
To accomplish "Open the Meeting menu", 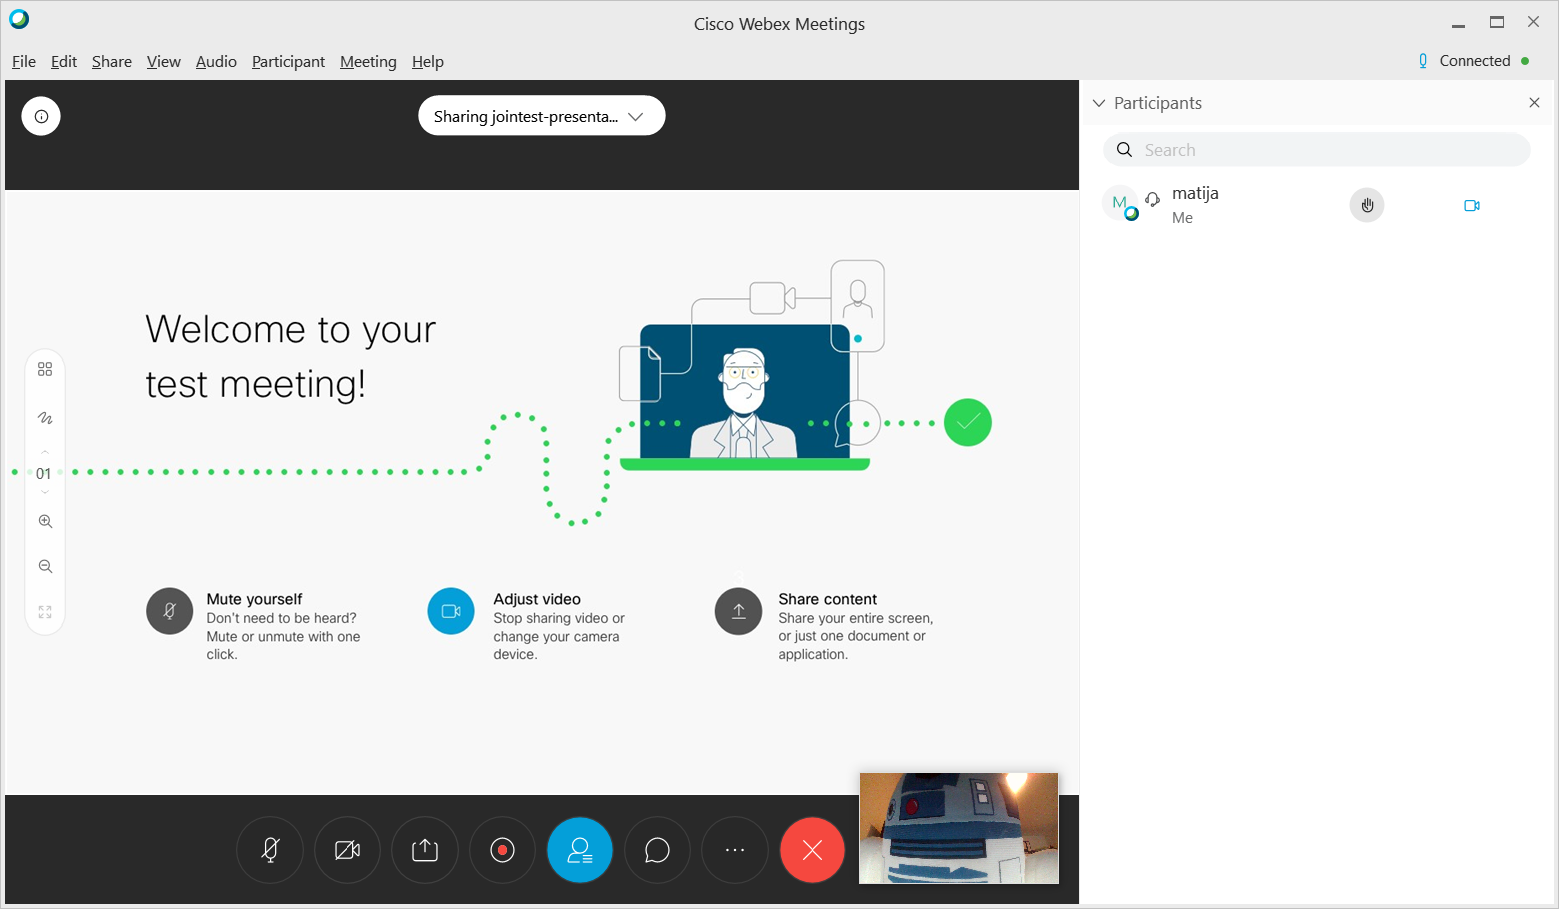I will coord(368,62).
